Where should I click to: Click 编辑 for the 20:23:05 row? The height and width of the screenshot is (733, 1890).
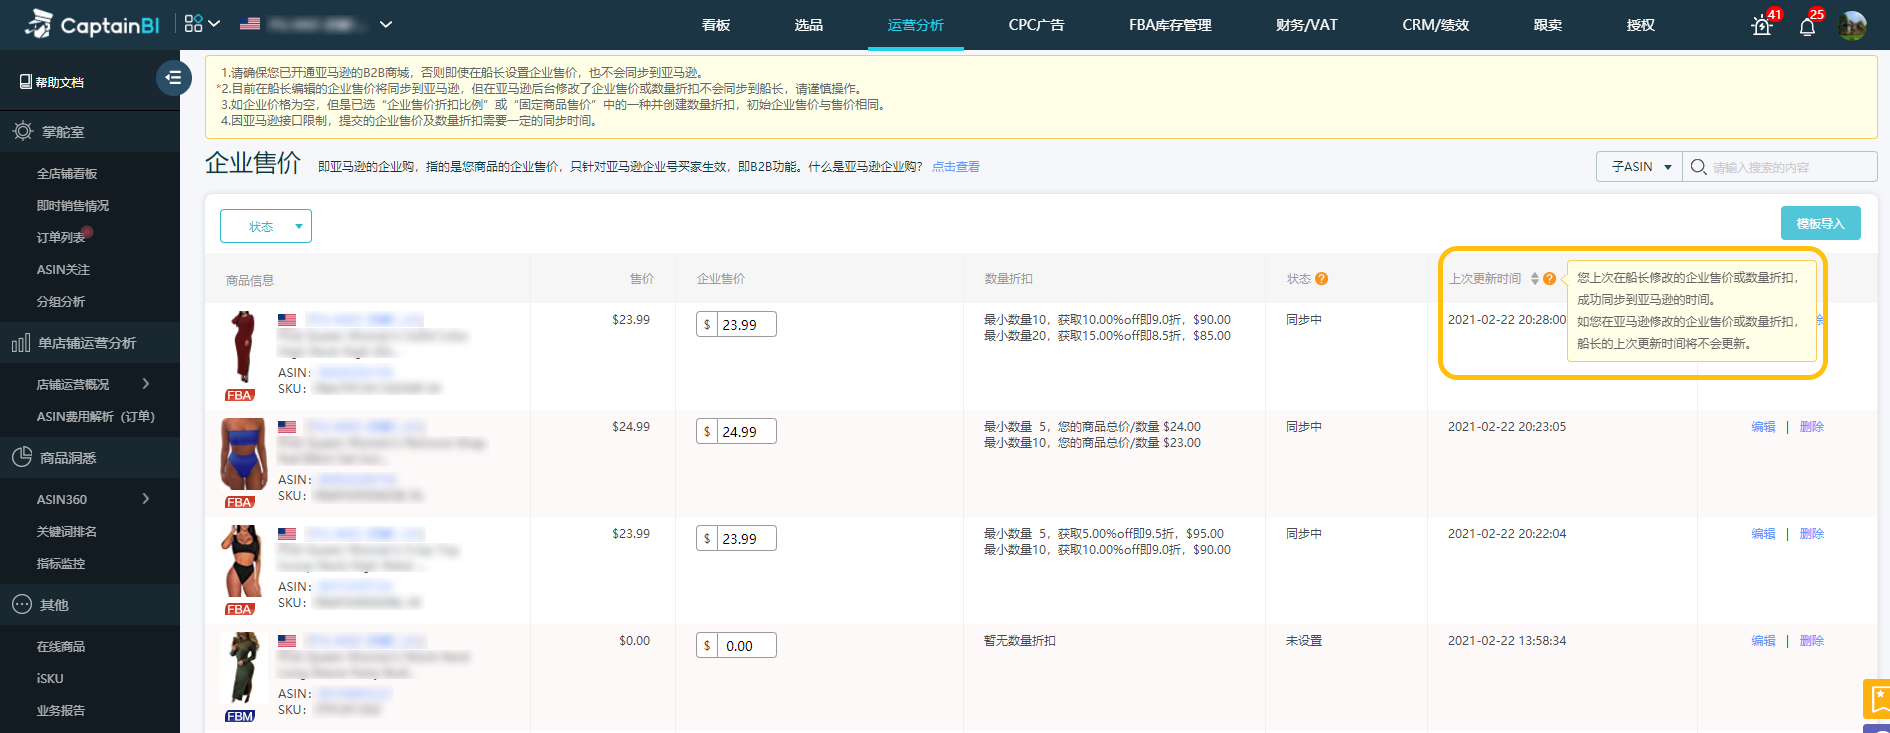(x=1763, y=427)
